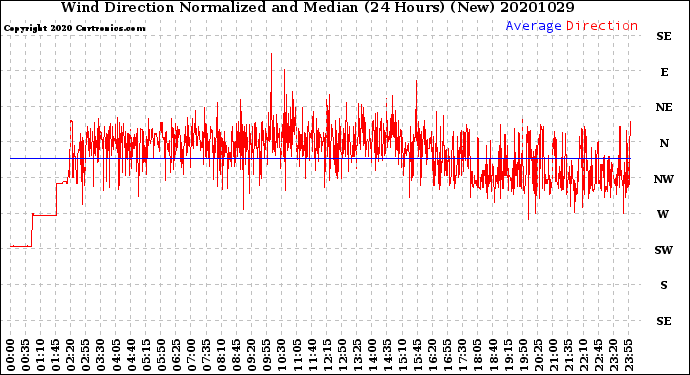The width and height of the screenshot is (690, 375).
Task: Click the 'NW' y-axis label
Action: pos(664,179)
